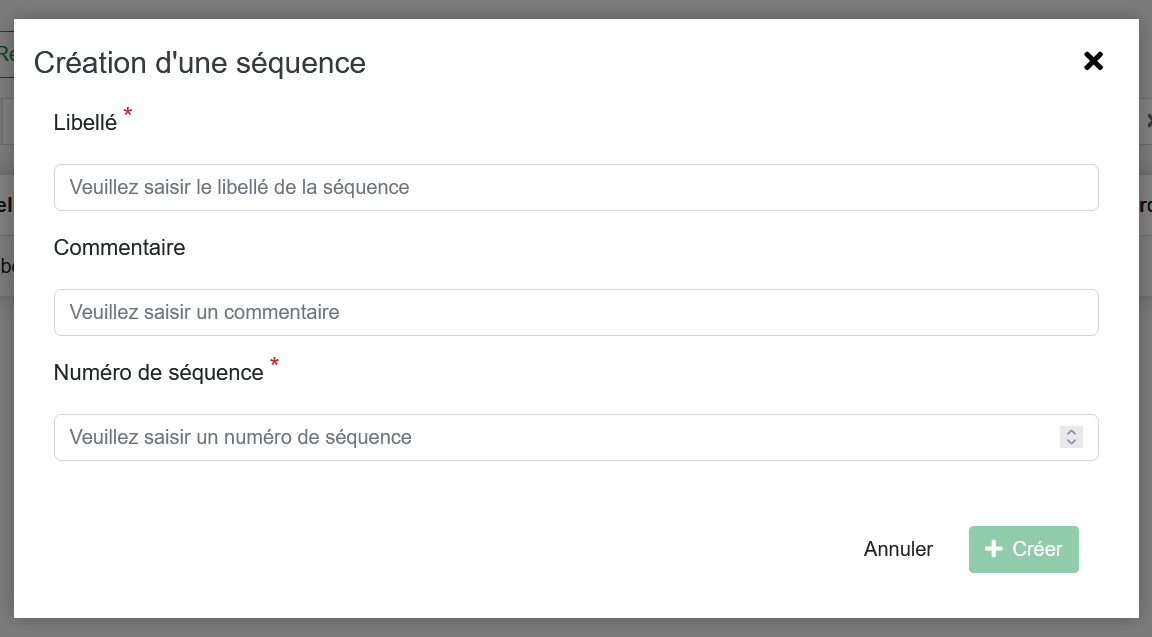Viewport: 1152px width, 637px height.
Task: Click the red asterisk beside Libellé
Action: coord(127,113)
